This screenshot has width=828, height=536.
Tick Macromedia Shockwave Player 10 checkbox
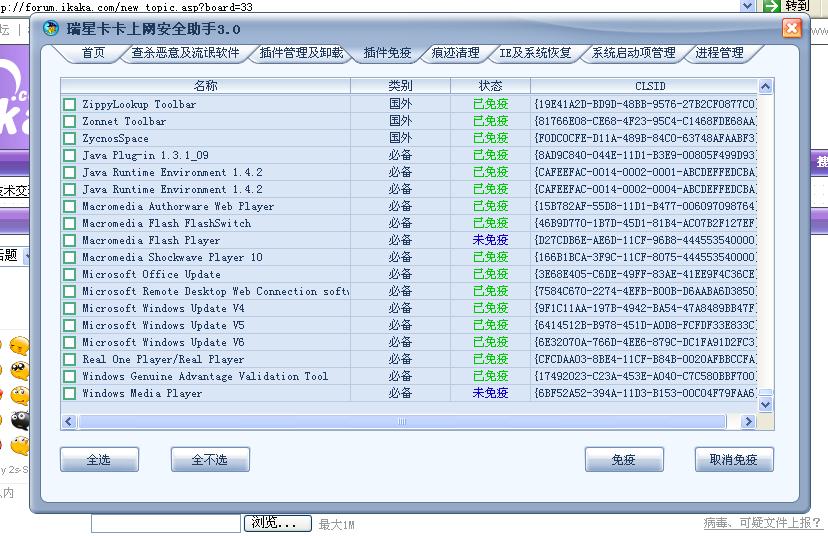pyautogui.click(x=69, y=257)
